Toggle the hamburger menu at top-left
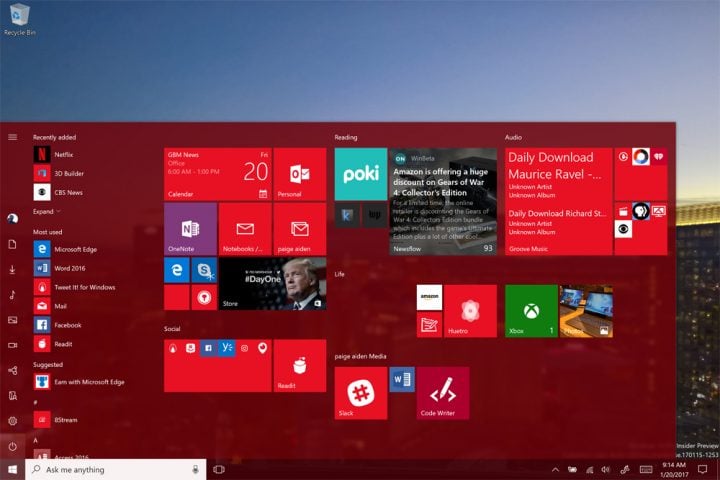This screenshot has height=480, width=720. click(x=12, y=137)
